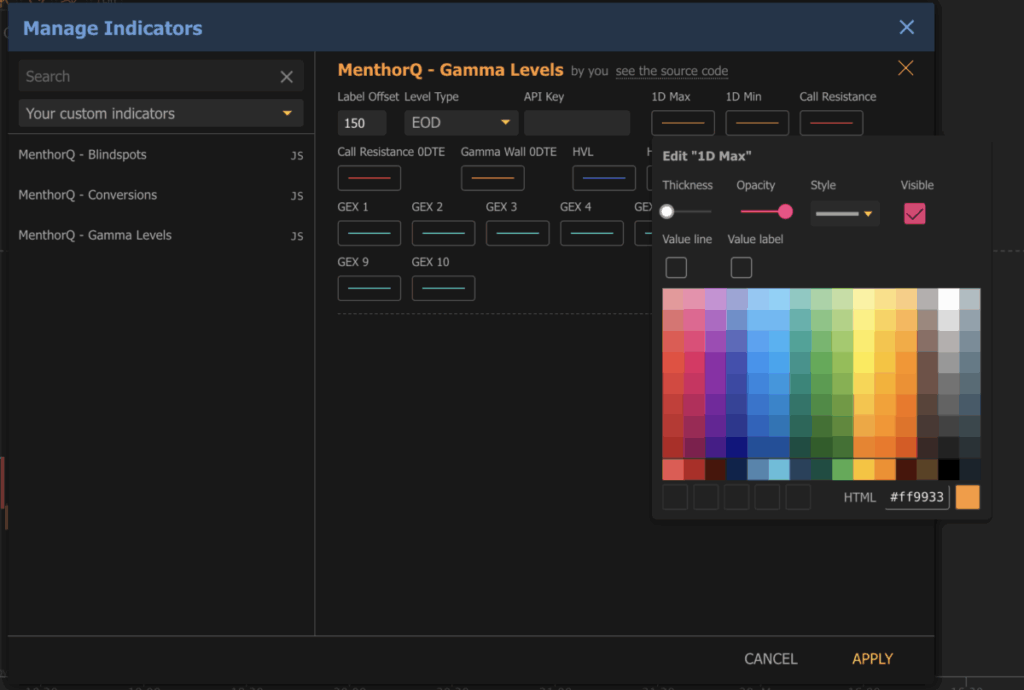Screen dimensions: 1024x690
Task: Open the HVL blue line editor
Action: point(605,177)
